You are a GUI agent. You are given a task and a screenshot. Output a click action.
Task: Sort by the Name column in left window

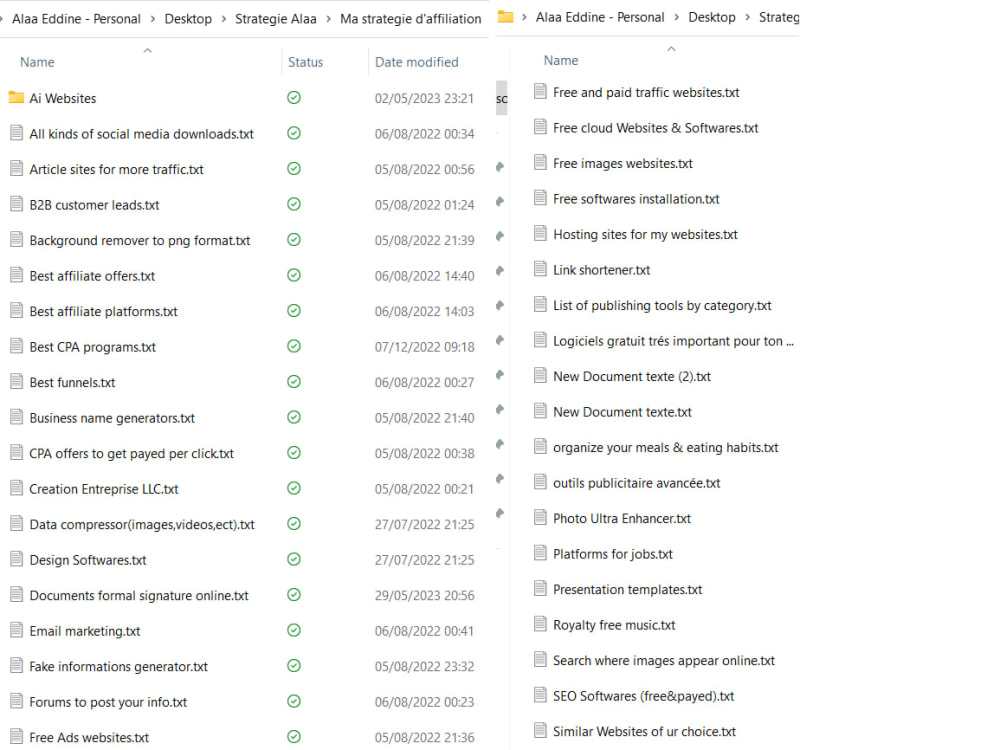(37, 62)
